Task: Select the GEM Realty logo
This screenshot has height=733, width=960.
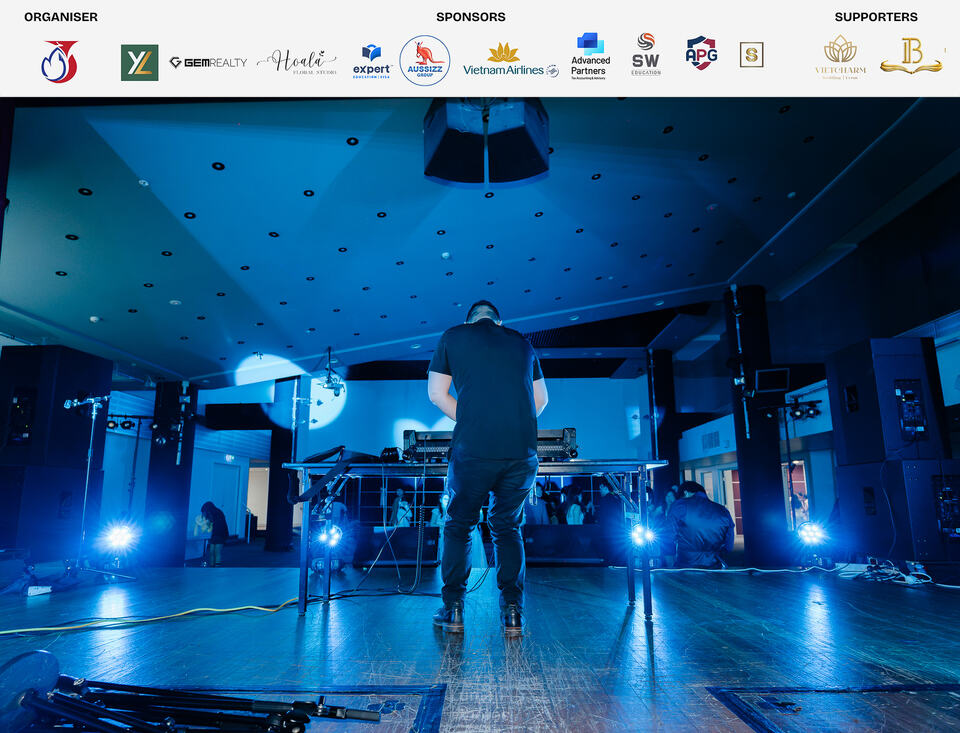Action: click(208, 62)
